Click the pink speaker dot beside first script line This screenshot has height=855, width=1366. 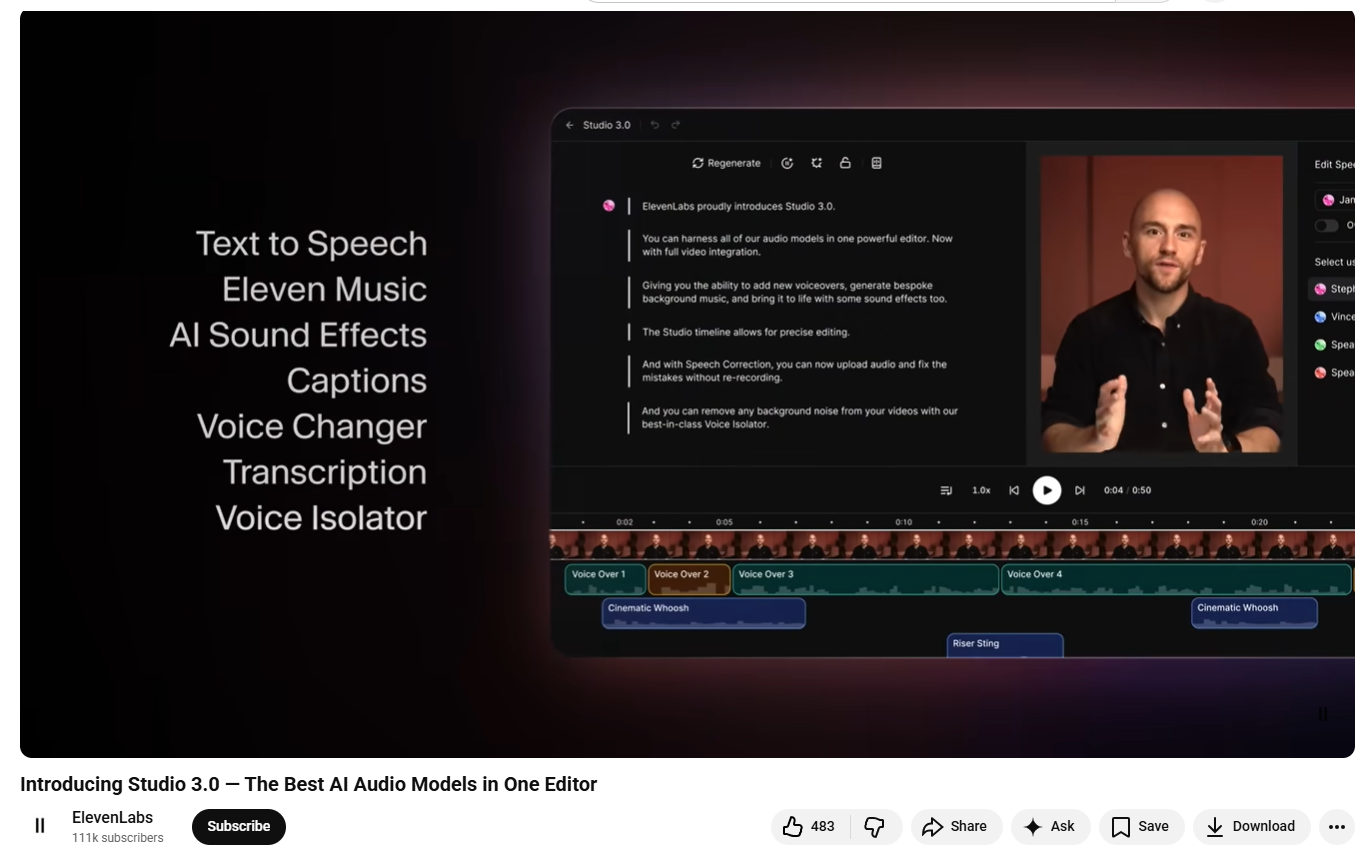608,206
